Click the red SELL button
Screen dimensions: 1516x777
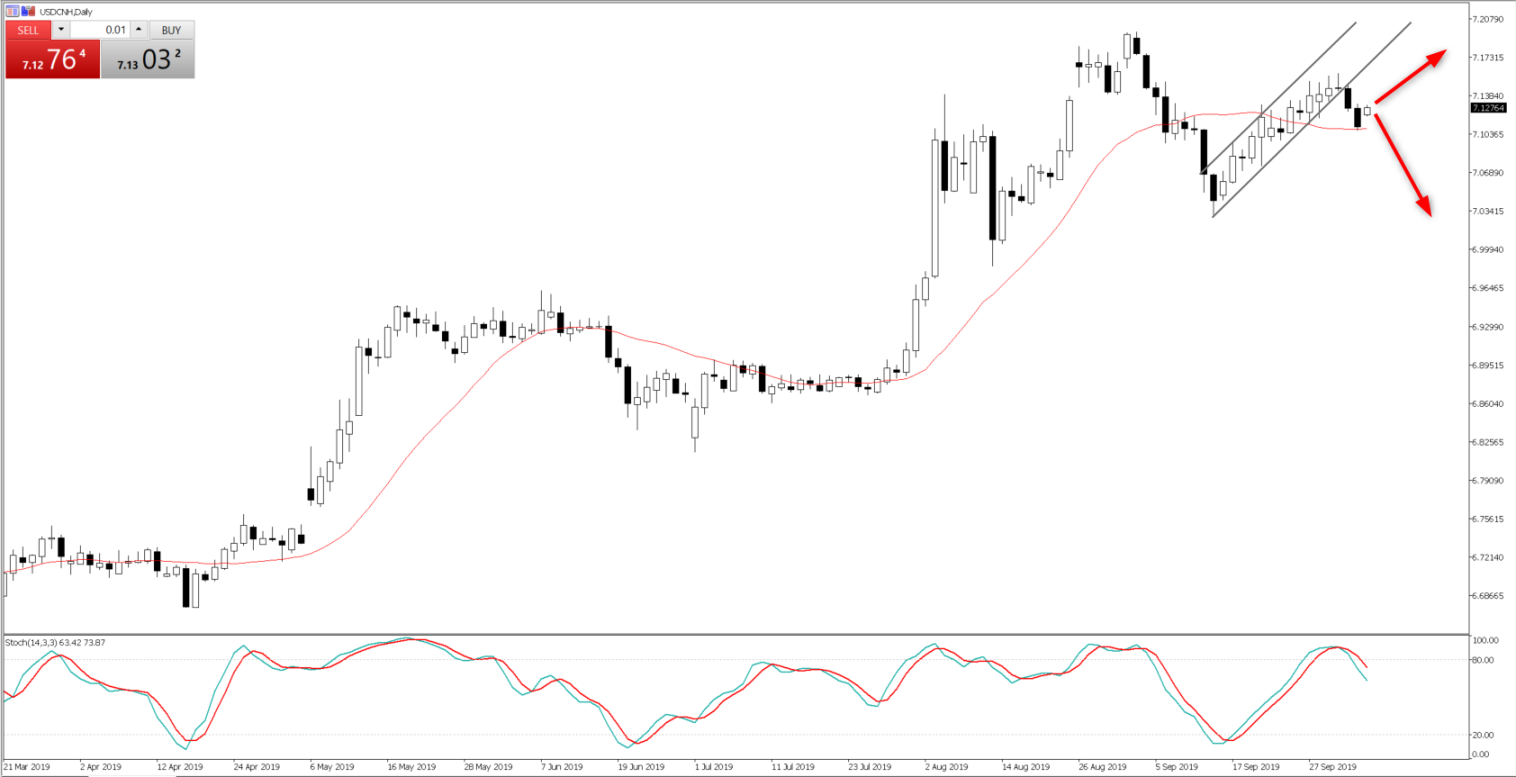coord(28,30)
